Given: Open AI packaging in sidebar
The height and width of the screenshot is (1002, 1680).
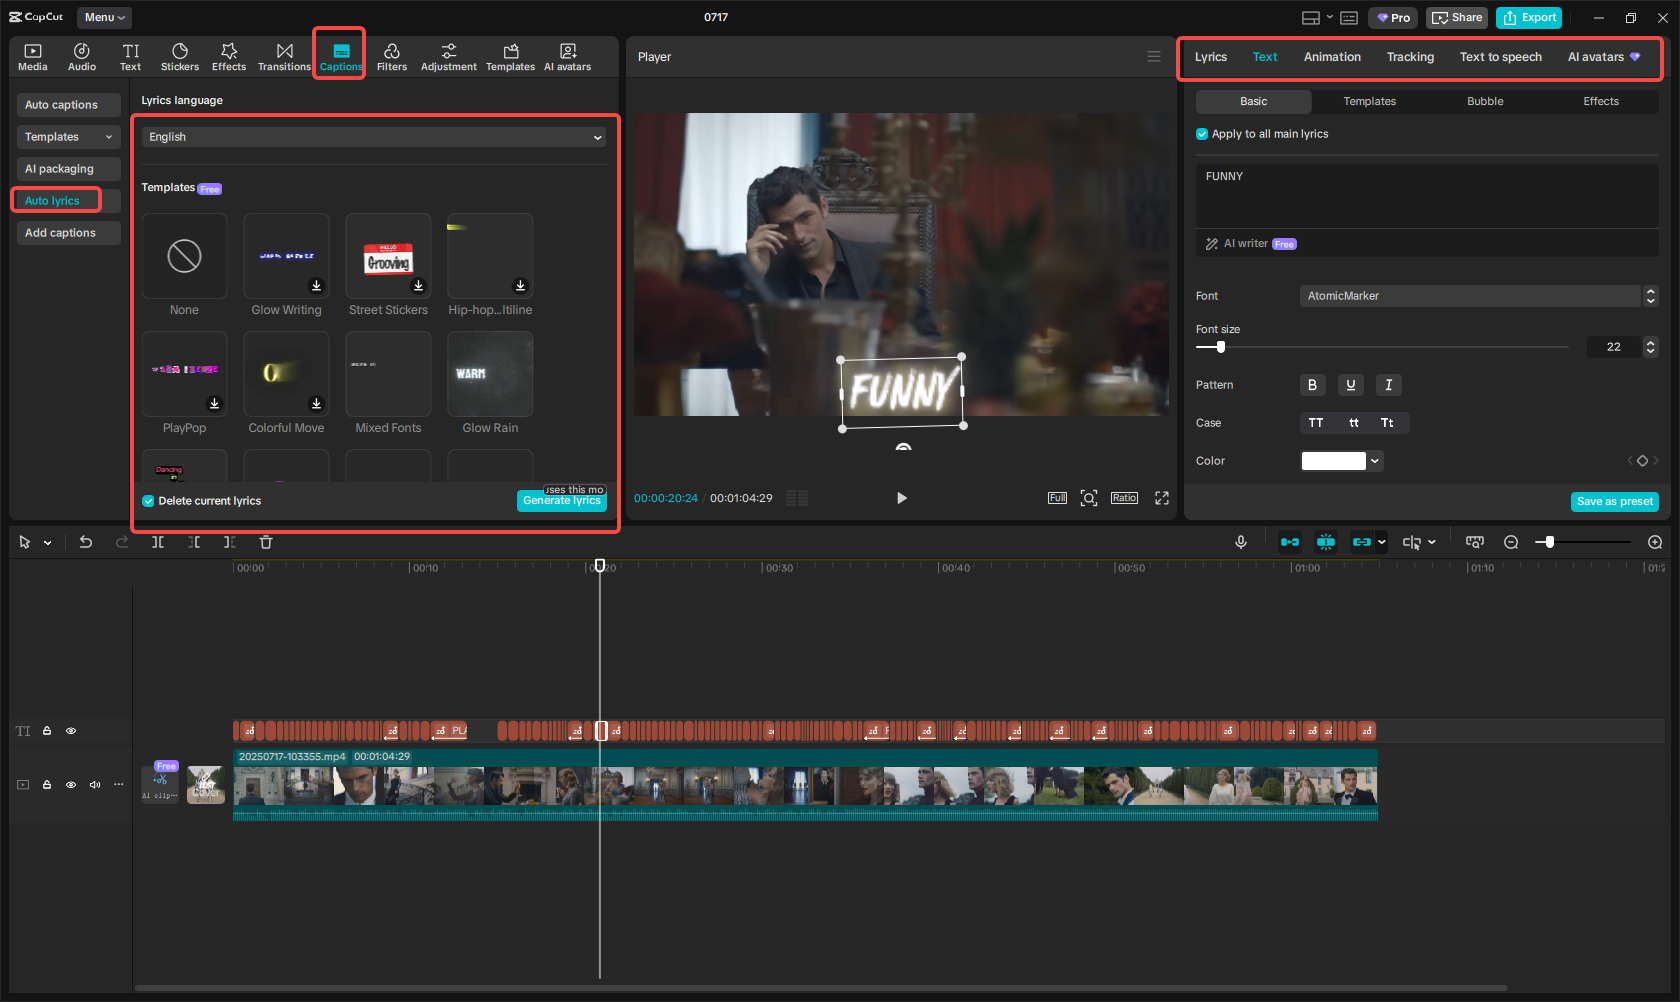Looking at the screenshot, I should coord(68,169).
